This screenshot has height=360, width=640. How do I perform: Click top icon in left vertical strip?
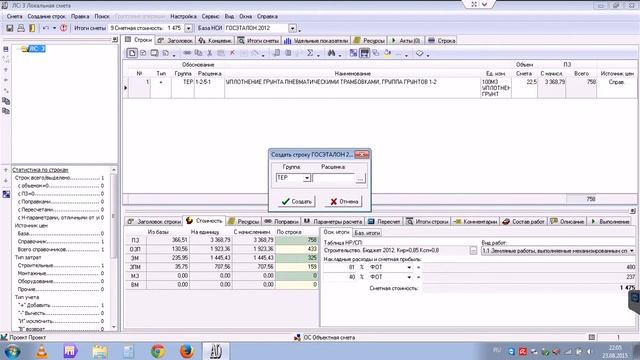coord(6,49)
